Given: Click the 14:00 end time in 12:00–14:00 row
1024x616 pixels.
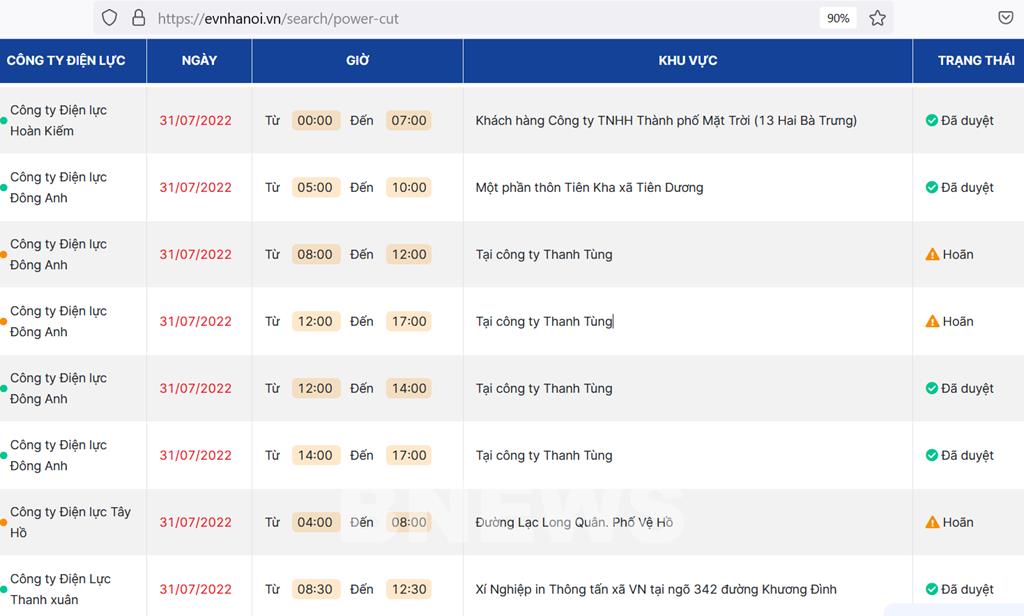Looking at the screenshot, I should (x=409, y=388).
